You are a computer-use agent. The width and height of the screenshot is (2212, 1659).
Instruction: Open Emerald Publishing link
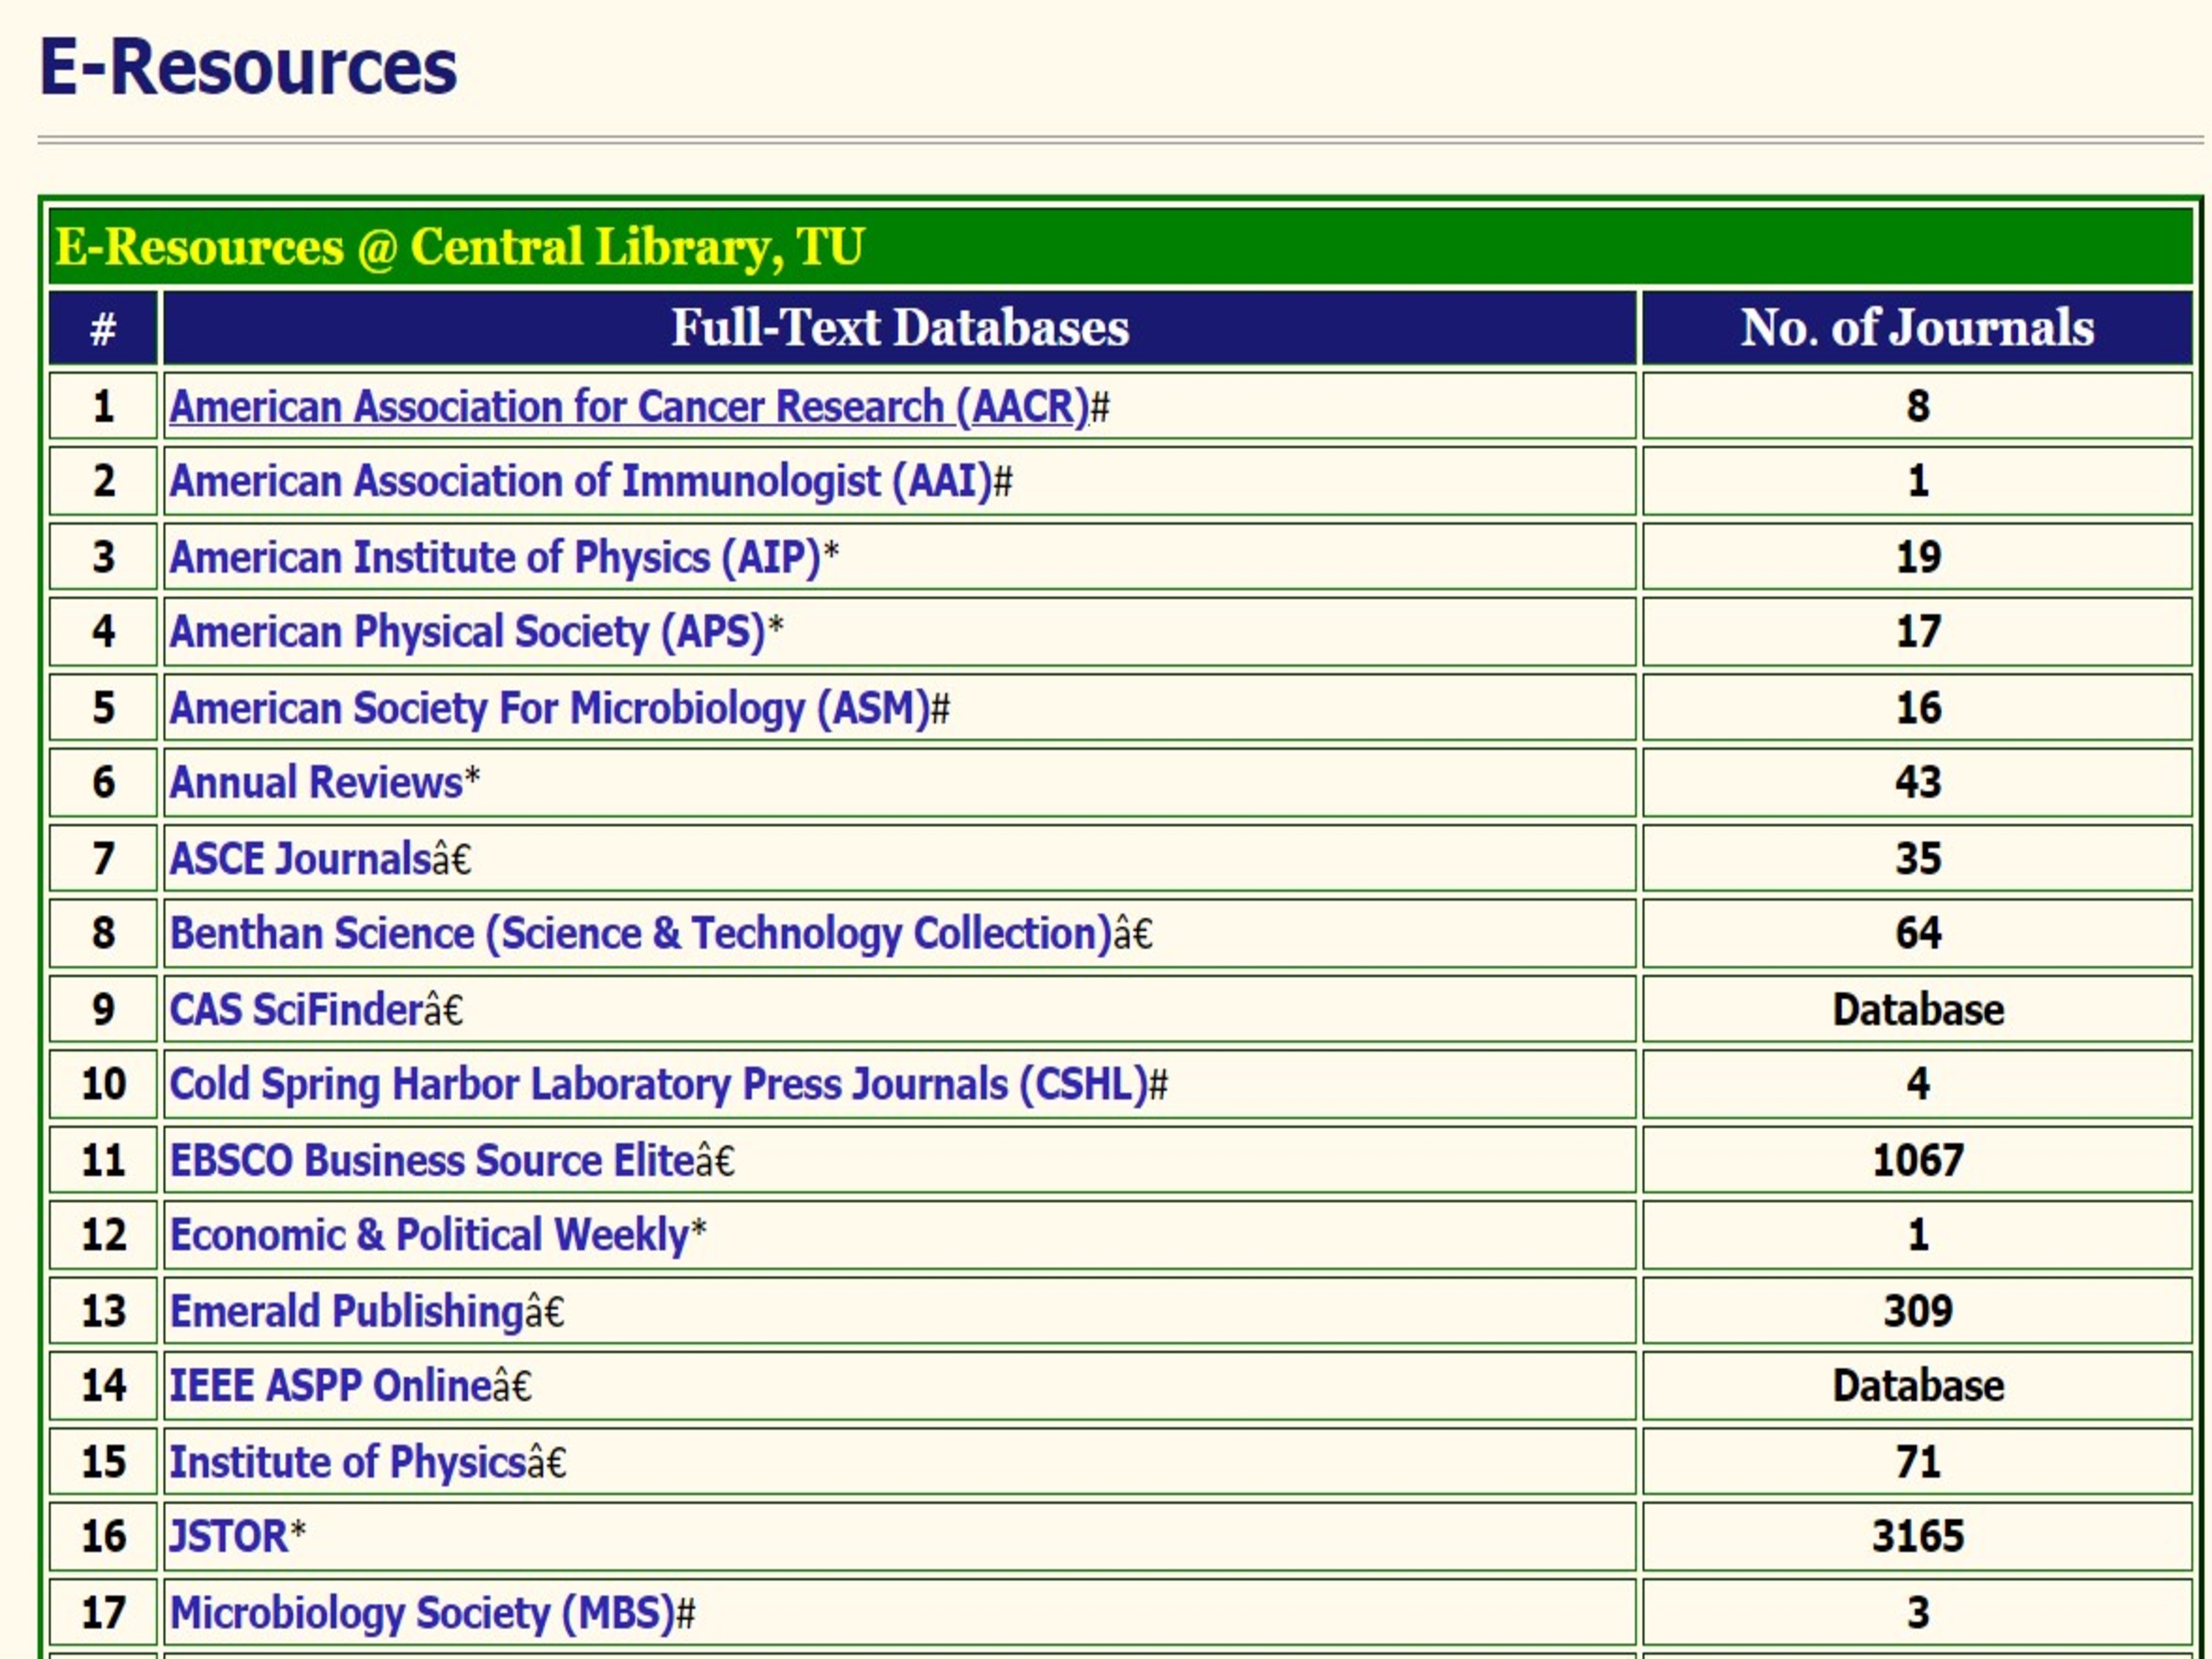tap(347, 1311)
